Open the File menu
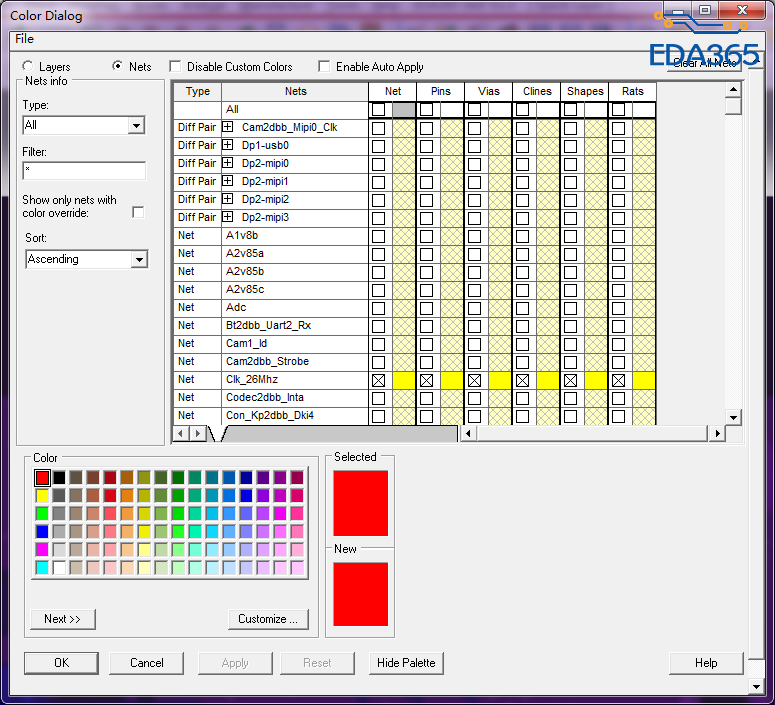775x705 pixels. 24,39
